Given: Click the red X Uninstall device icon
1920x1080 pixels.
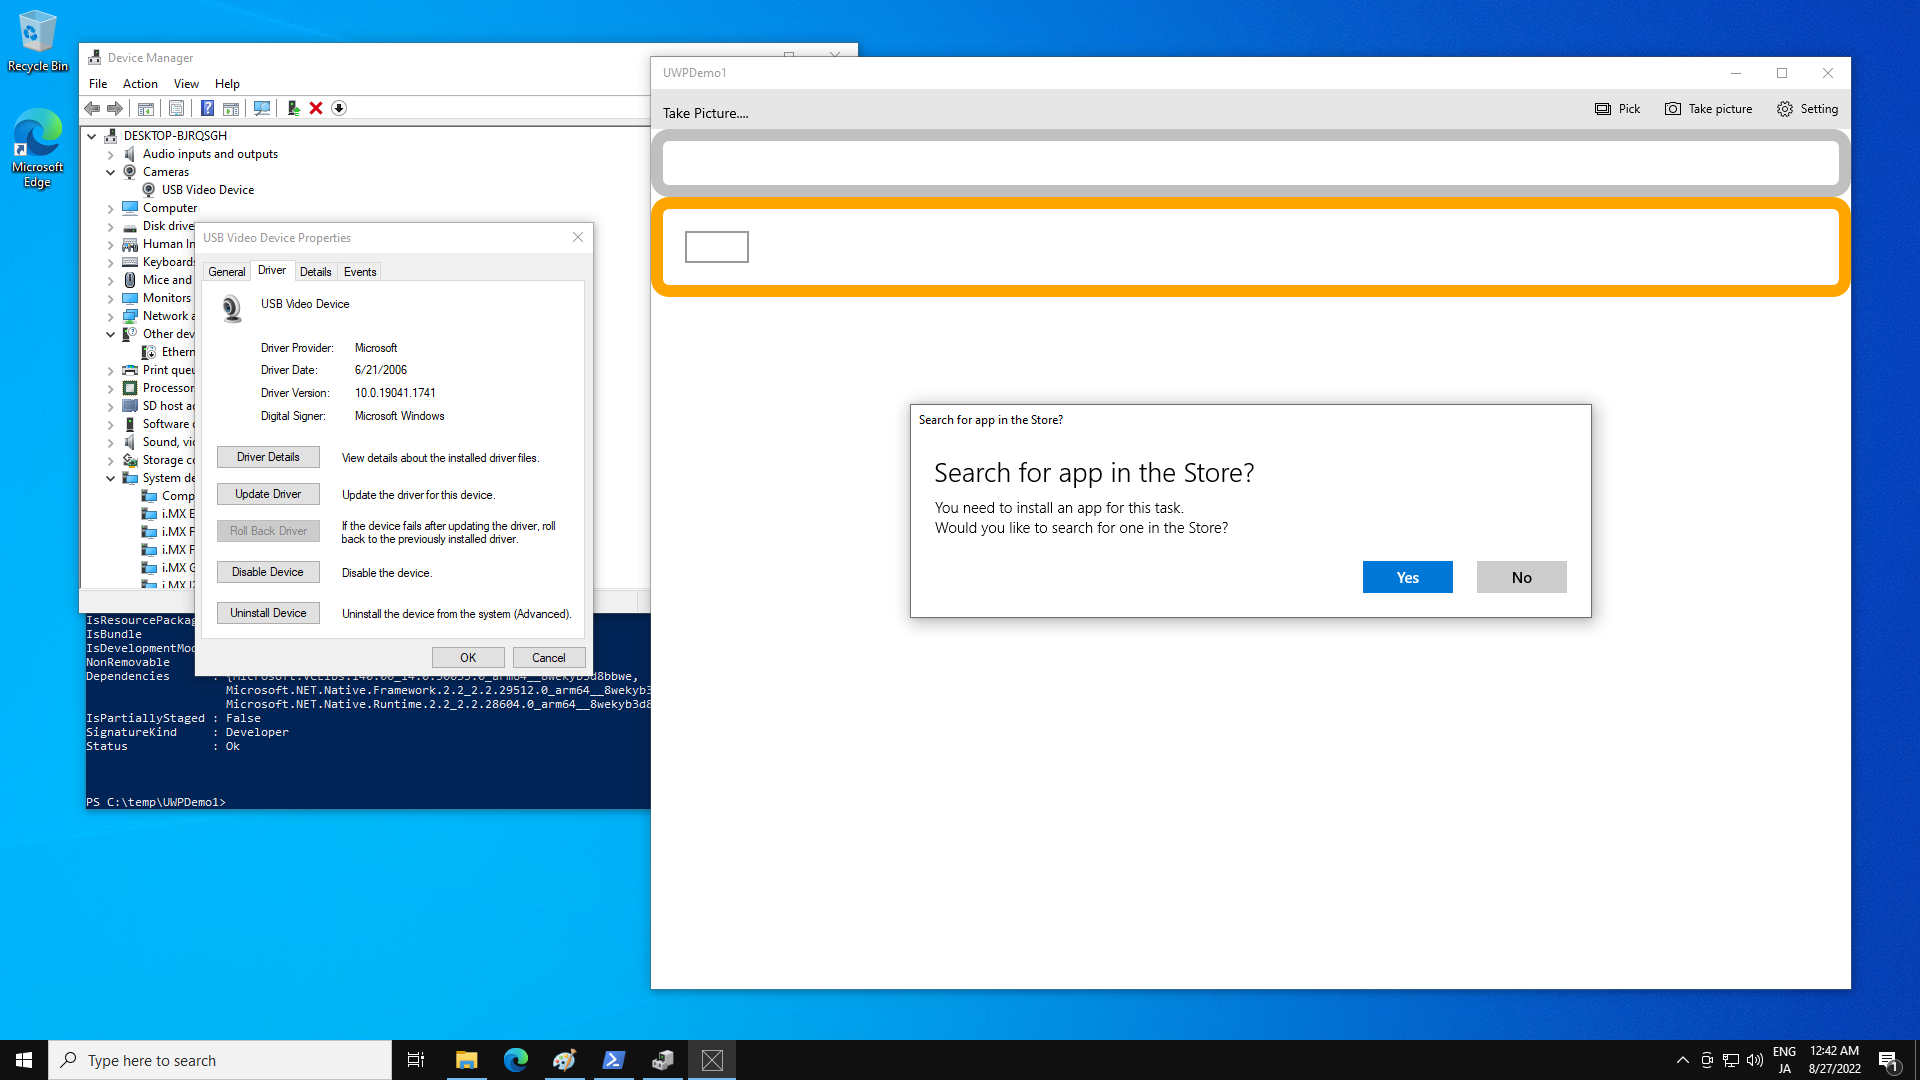Looking at the screenshot, I should pos(316,108).
